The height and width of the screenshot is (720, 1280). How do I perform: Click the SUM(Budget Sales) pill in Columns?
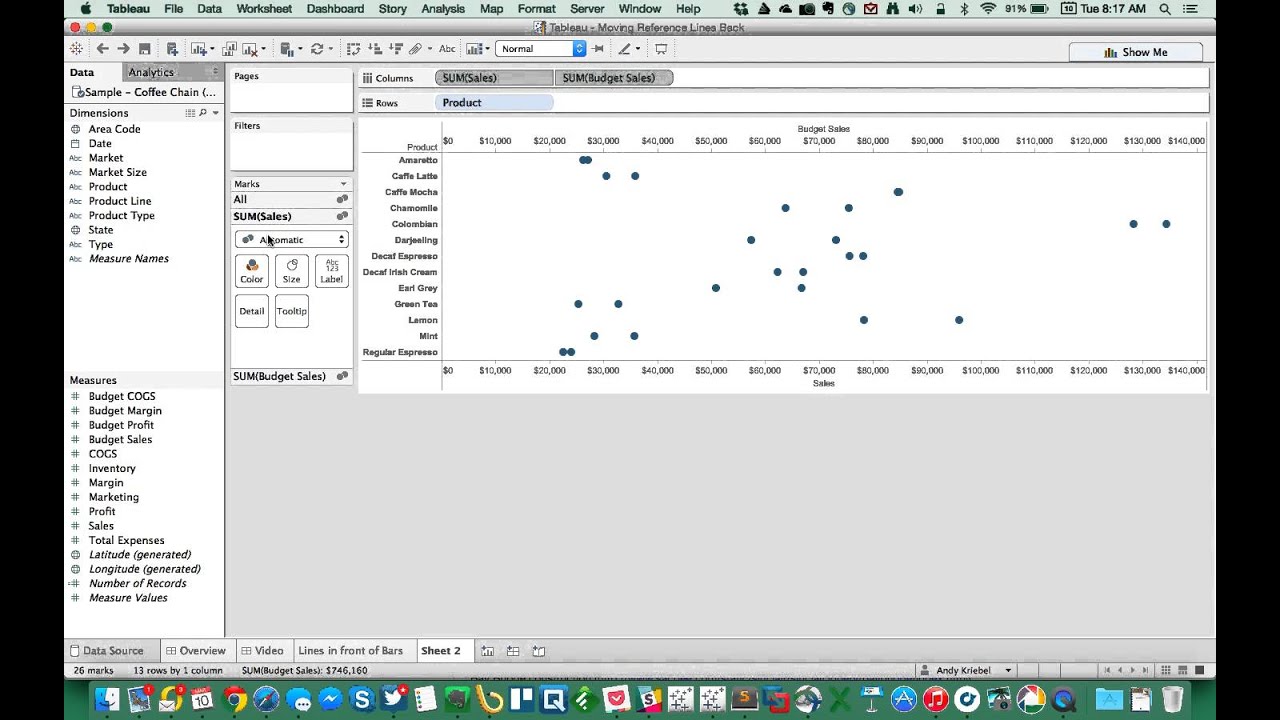[x=614, y=78]
